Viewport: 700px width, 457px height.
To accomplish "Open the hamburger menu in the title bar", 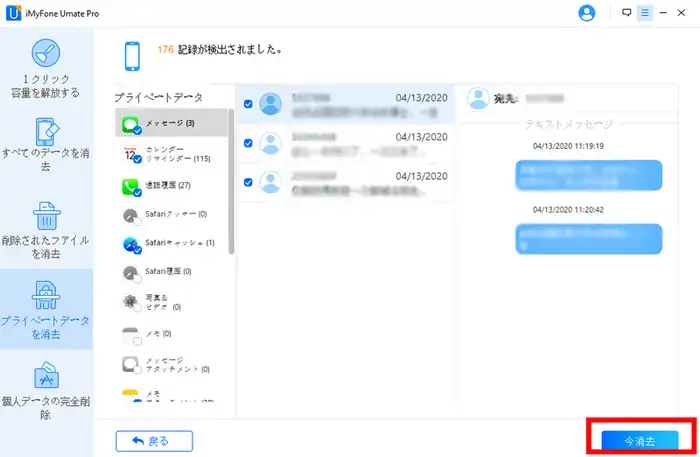I will click(645, 13).
